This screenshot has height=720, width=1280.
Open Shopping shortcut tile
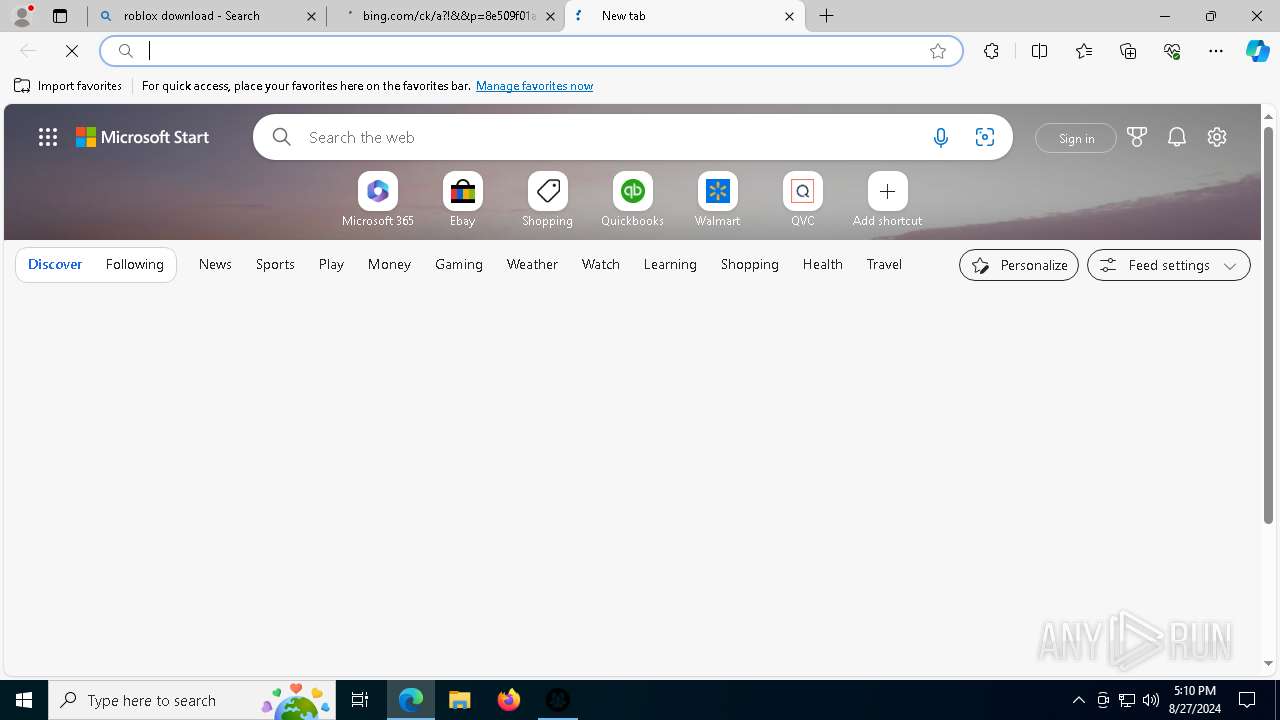point(548,200)
